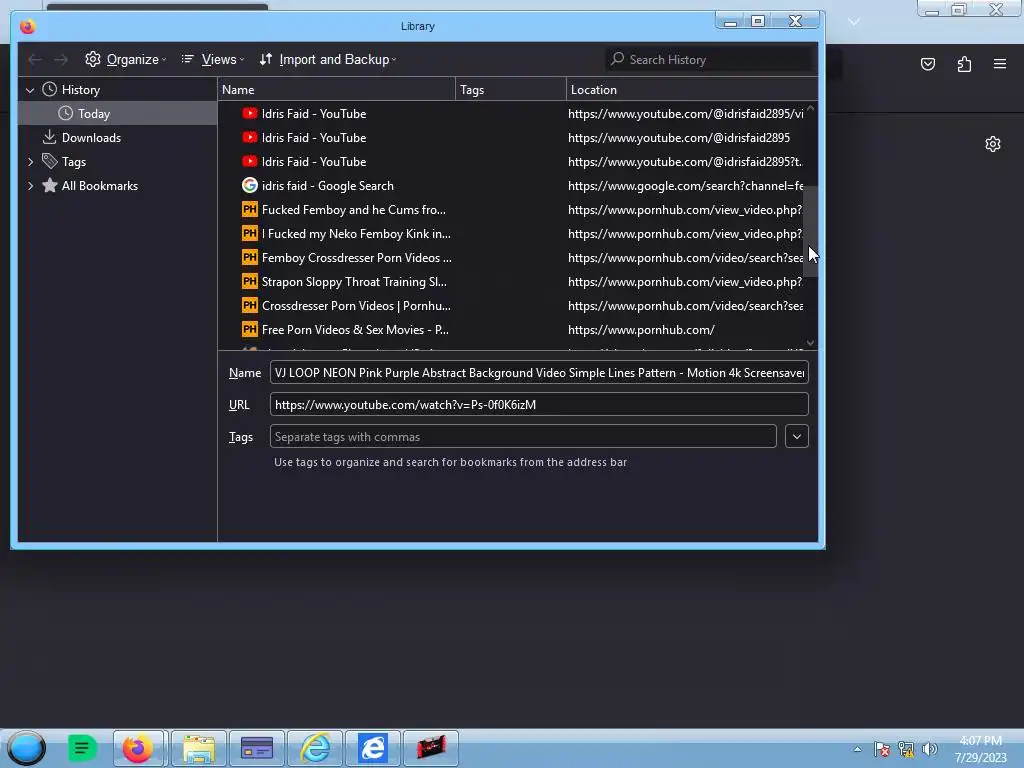This screenshot has width=1024, height=768.
Task: Select History in the sidebar
Action: coord(80,90)
